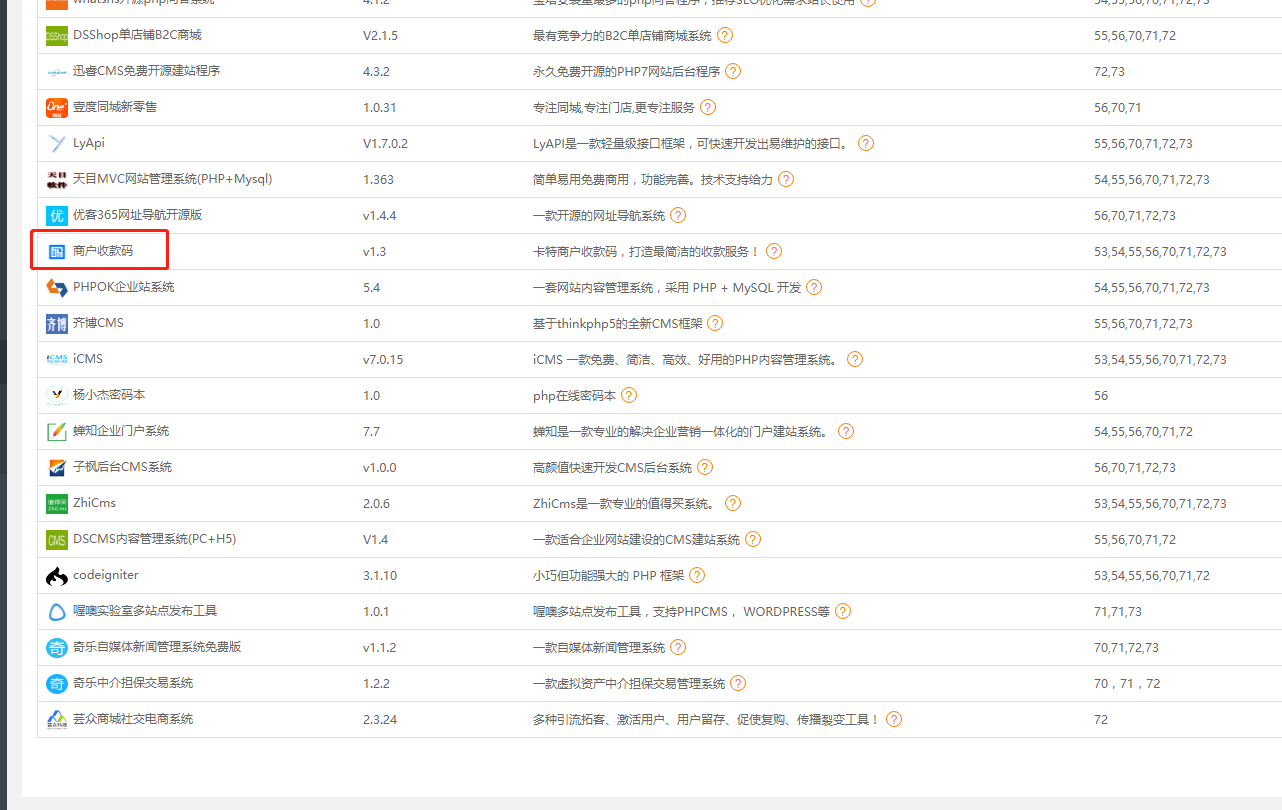Click the 奇乐自媒体新闻管理系统 logo icon
This screenshot has width=1282, height=810.
coord(57,648)
